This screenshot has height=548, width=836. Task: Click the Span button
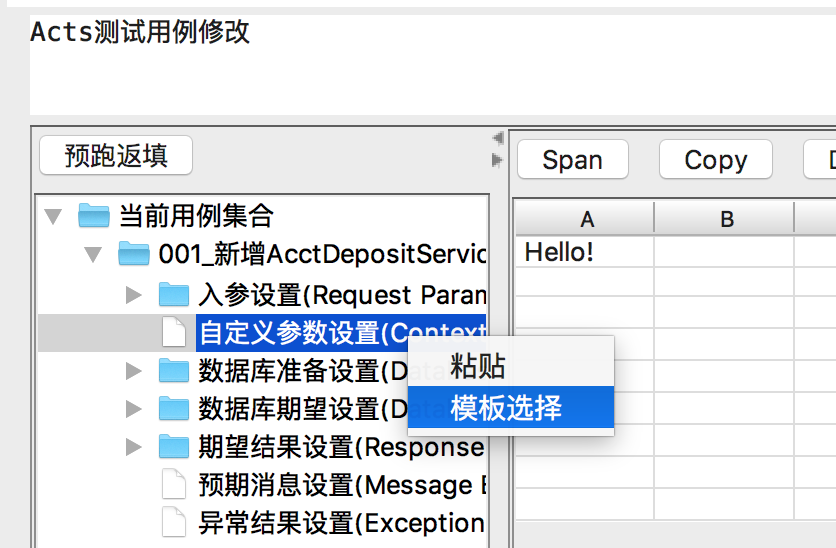[573, 159]
